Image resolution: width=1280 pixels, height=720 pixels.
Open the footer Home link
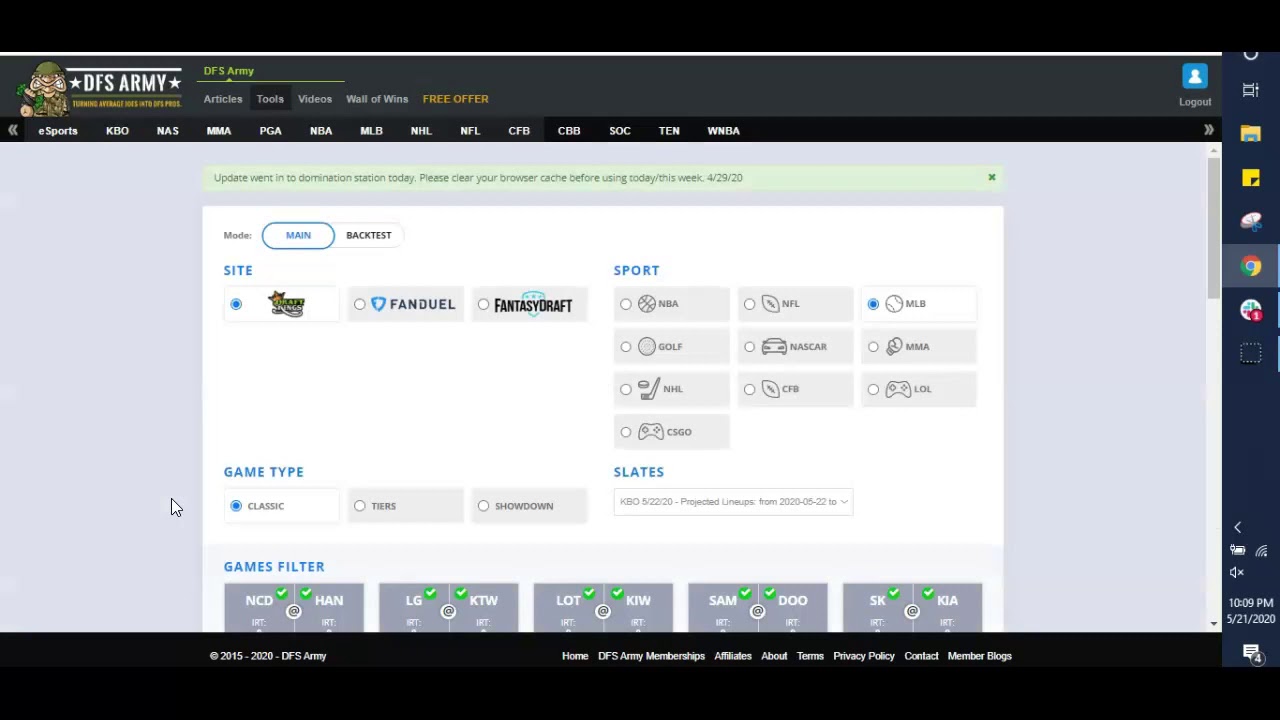[575, 656]
